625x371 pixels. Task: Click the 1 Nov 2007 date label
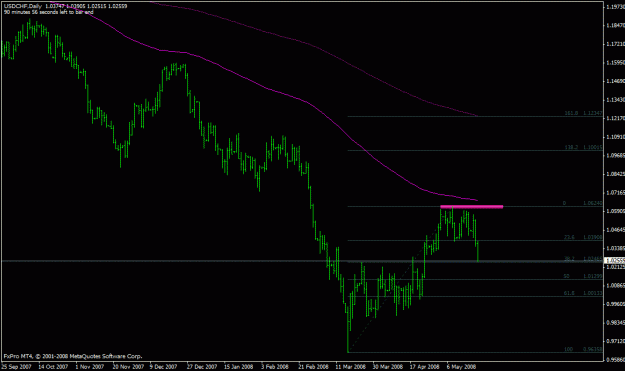pos(90,367)
